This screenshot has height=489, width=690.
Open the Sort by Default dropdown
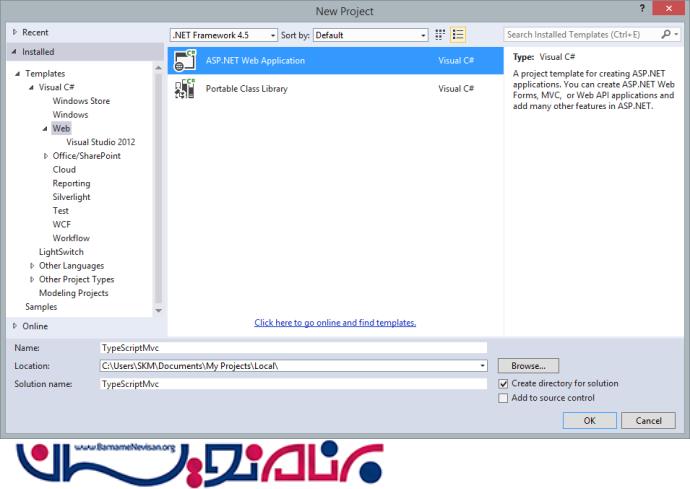(x=371, y=35)
